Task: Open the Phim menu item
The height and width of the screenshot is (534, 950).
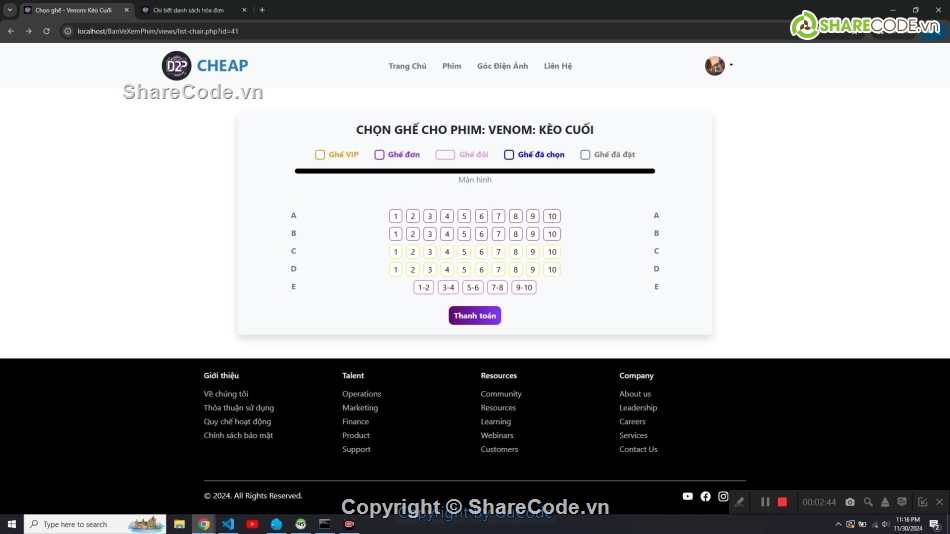Action: (451, 65)
